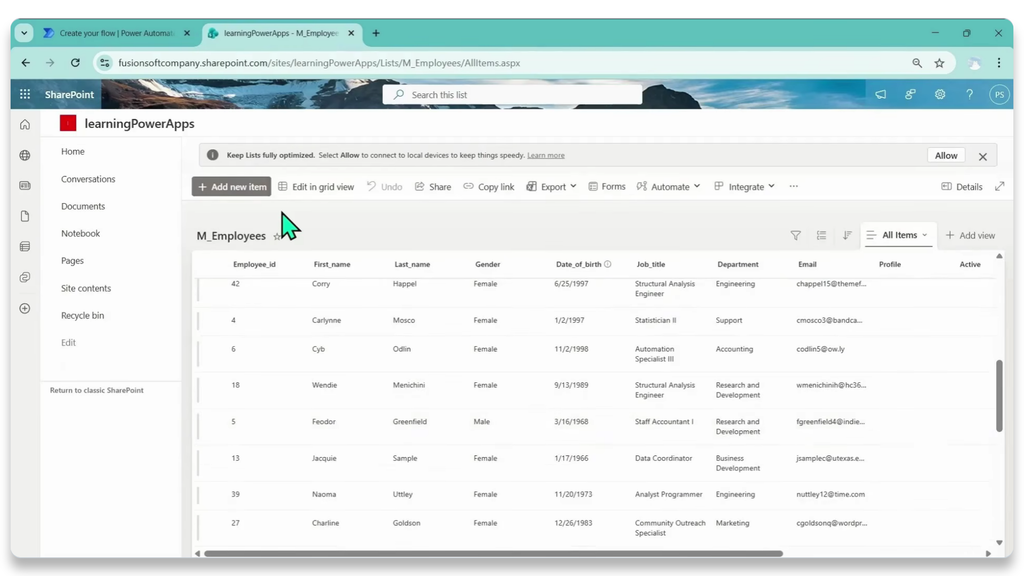Bookmark this page with the star icon

(939, 63)
